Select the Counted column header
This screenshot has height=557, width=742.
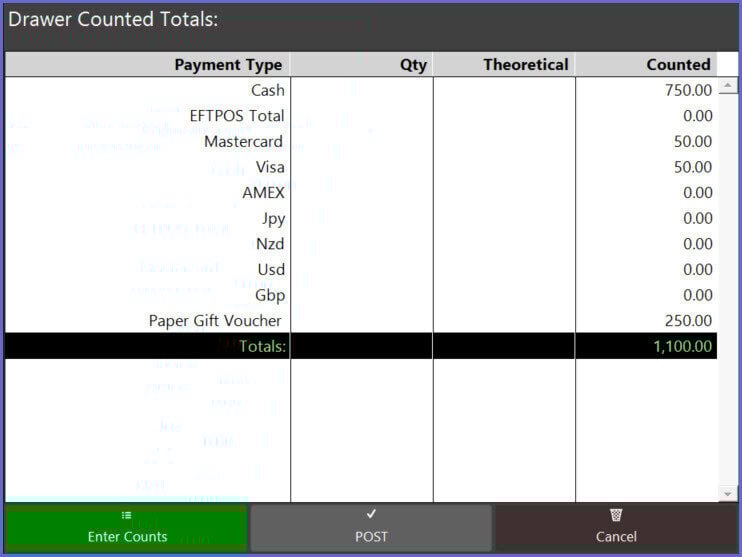677,64
